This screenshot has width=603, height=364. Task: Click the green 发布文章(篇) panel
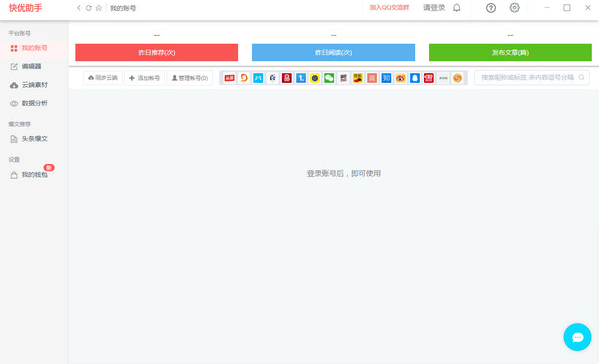click(510, 52)
